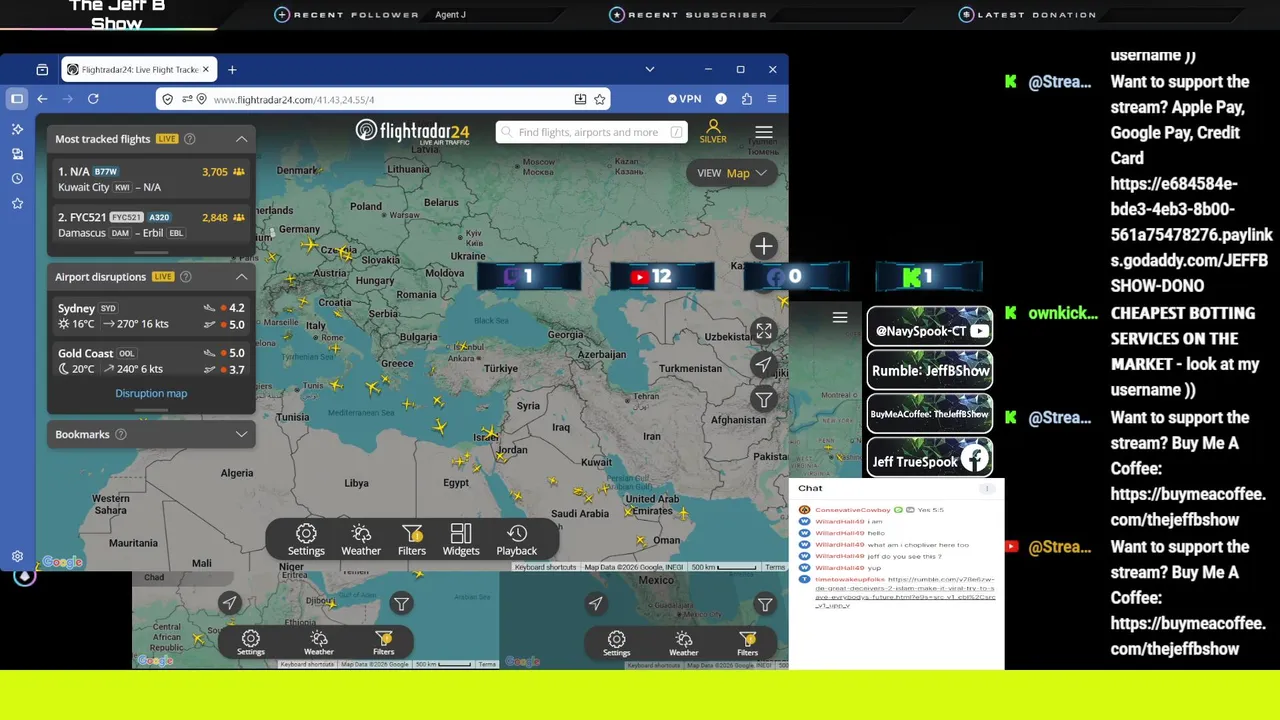Screen dimensions: 1280x720
Task: Open the Flightradar24 hamburger menu
Action: pos(764,132)
